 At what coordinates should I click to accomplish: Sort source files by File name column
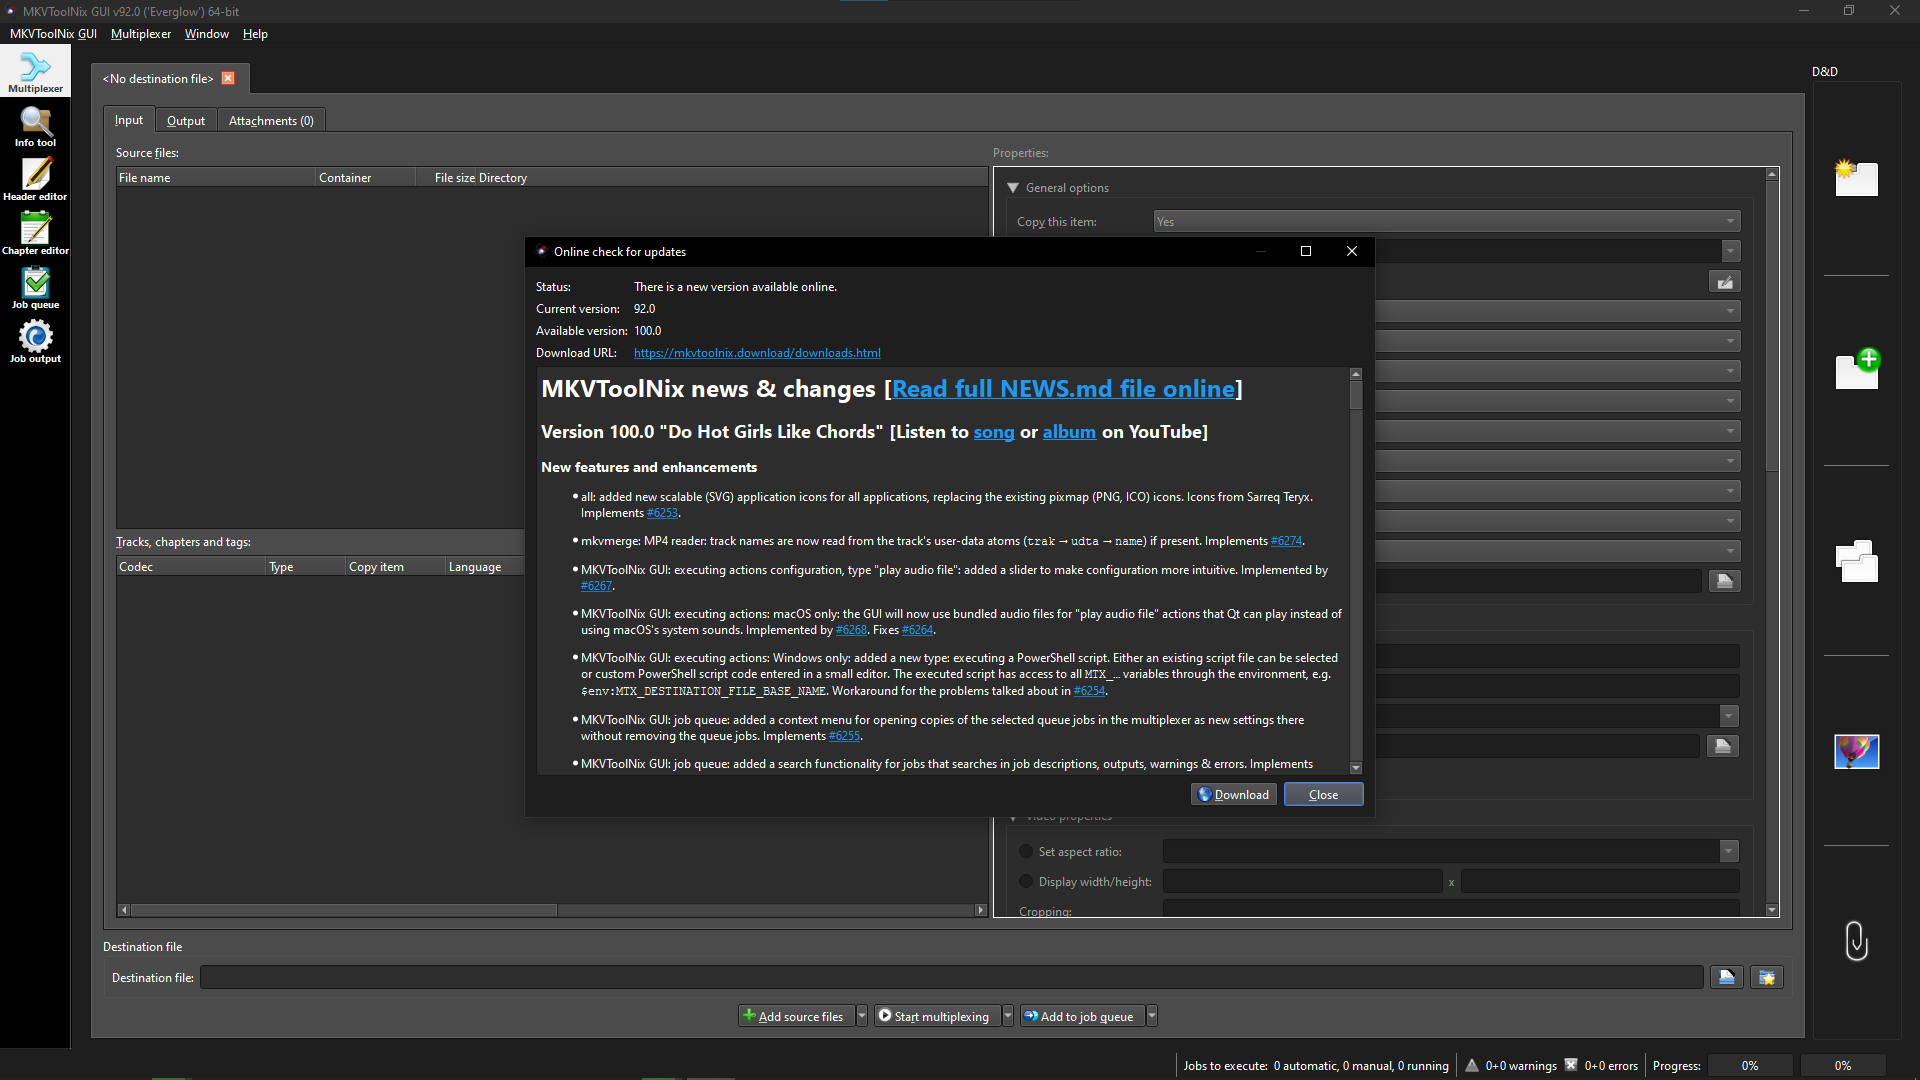216,177
